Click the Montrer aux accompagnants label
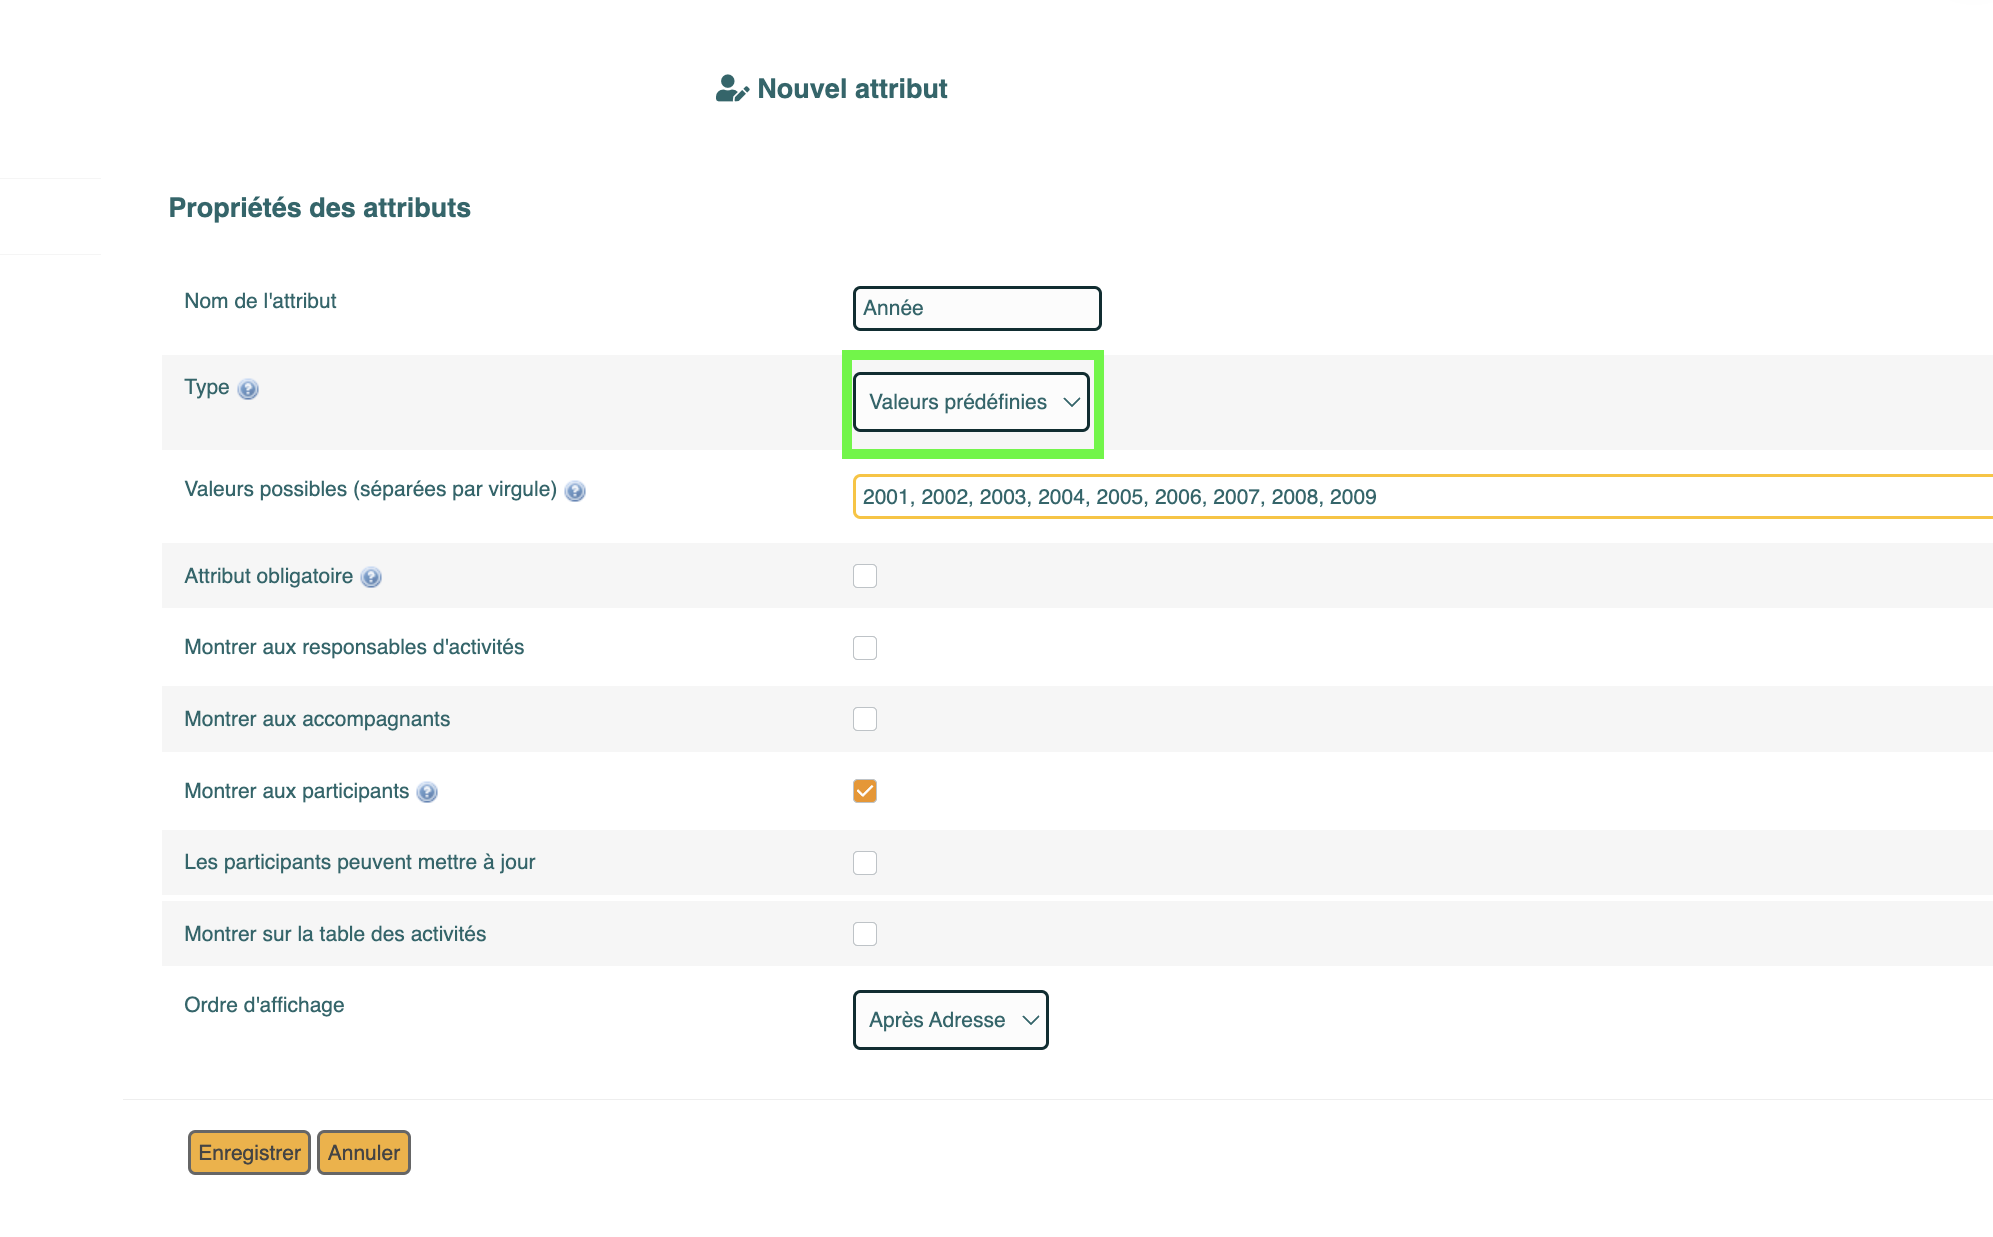The image size is (1993, 1237). click(317, 719)
